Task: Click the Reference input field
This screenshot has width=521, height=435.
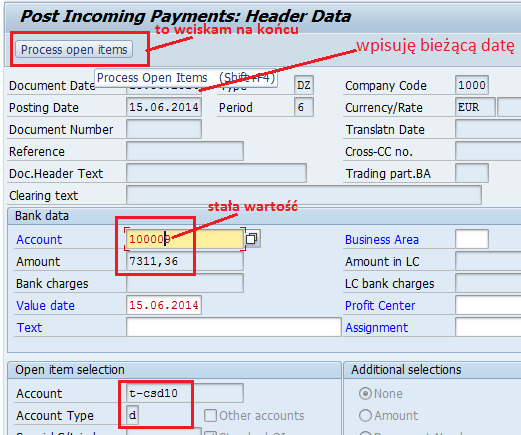Action: point(185,151)
